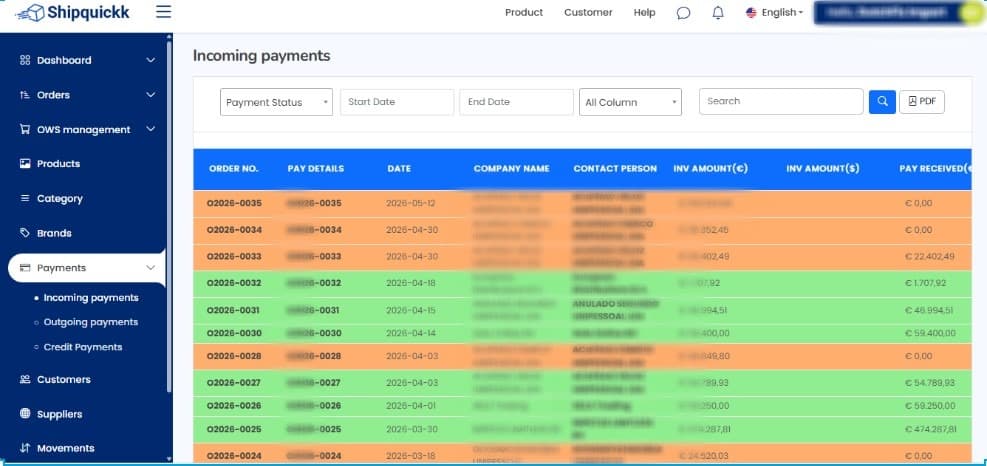
Task: Click order number O2026-0030
Action: click(234, 333)
